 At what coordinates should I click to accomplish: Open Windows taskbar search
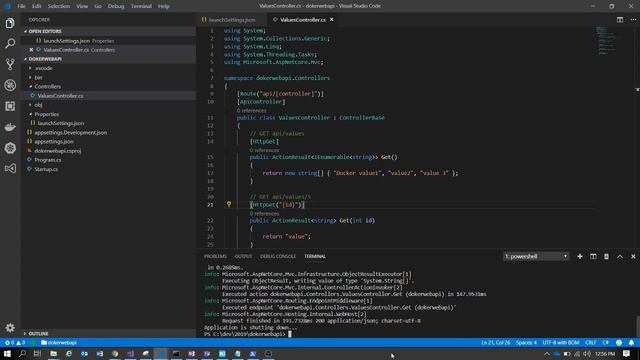pos(22,353)
